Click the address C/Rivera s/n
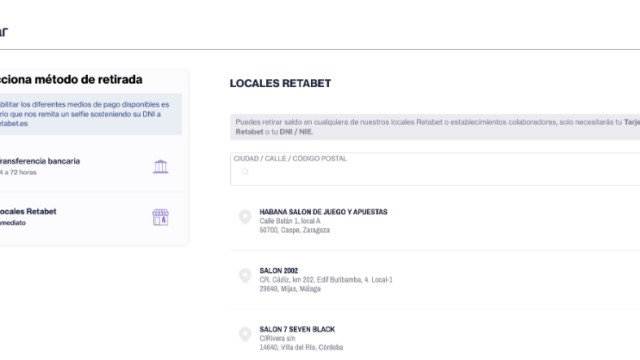The width and height of the screenshot is (640, 360). pyautogui.click(x=277, y=338)
